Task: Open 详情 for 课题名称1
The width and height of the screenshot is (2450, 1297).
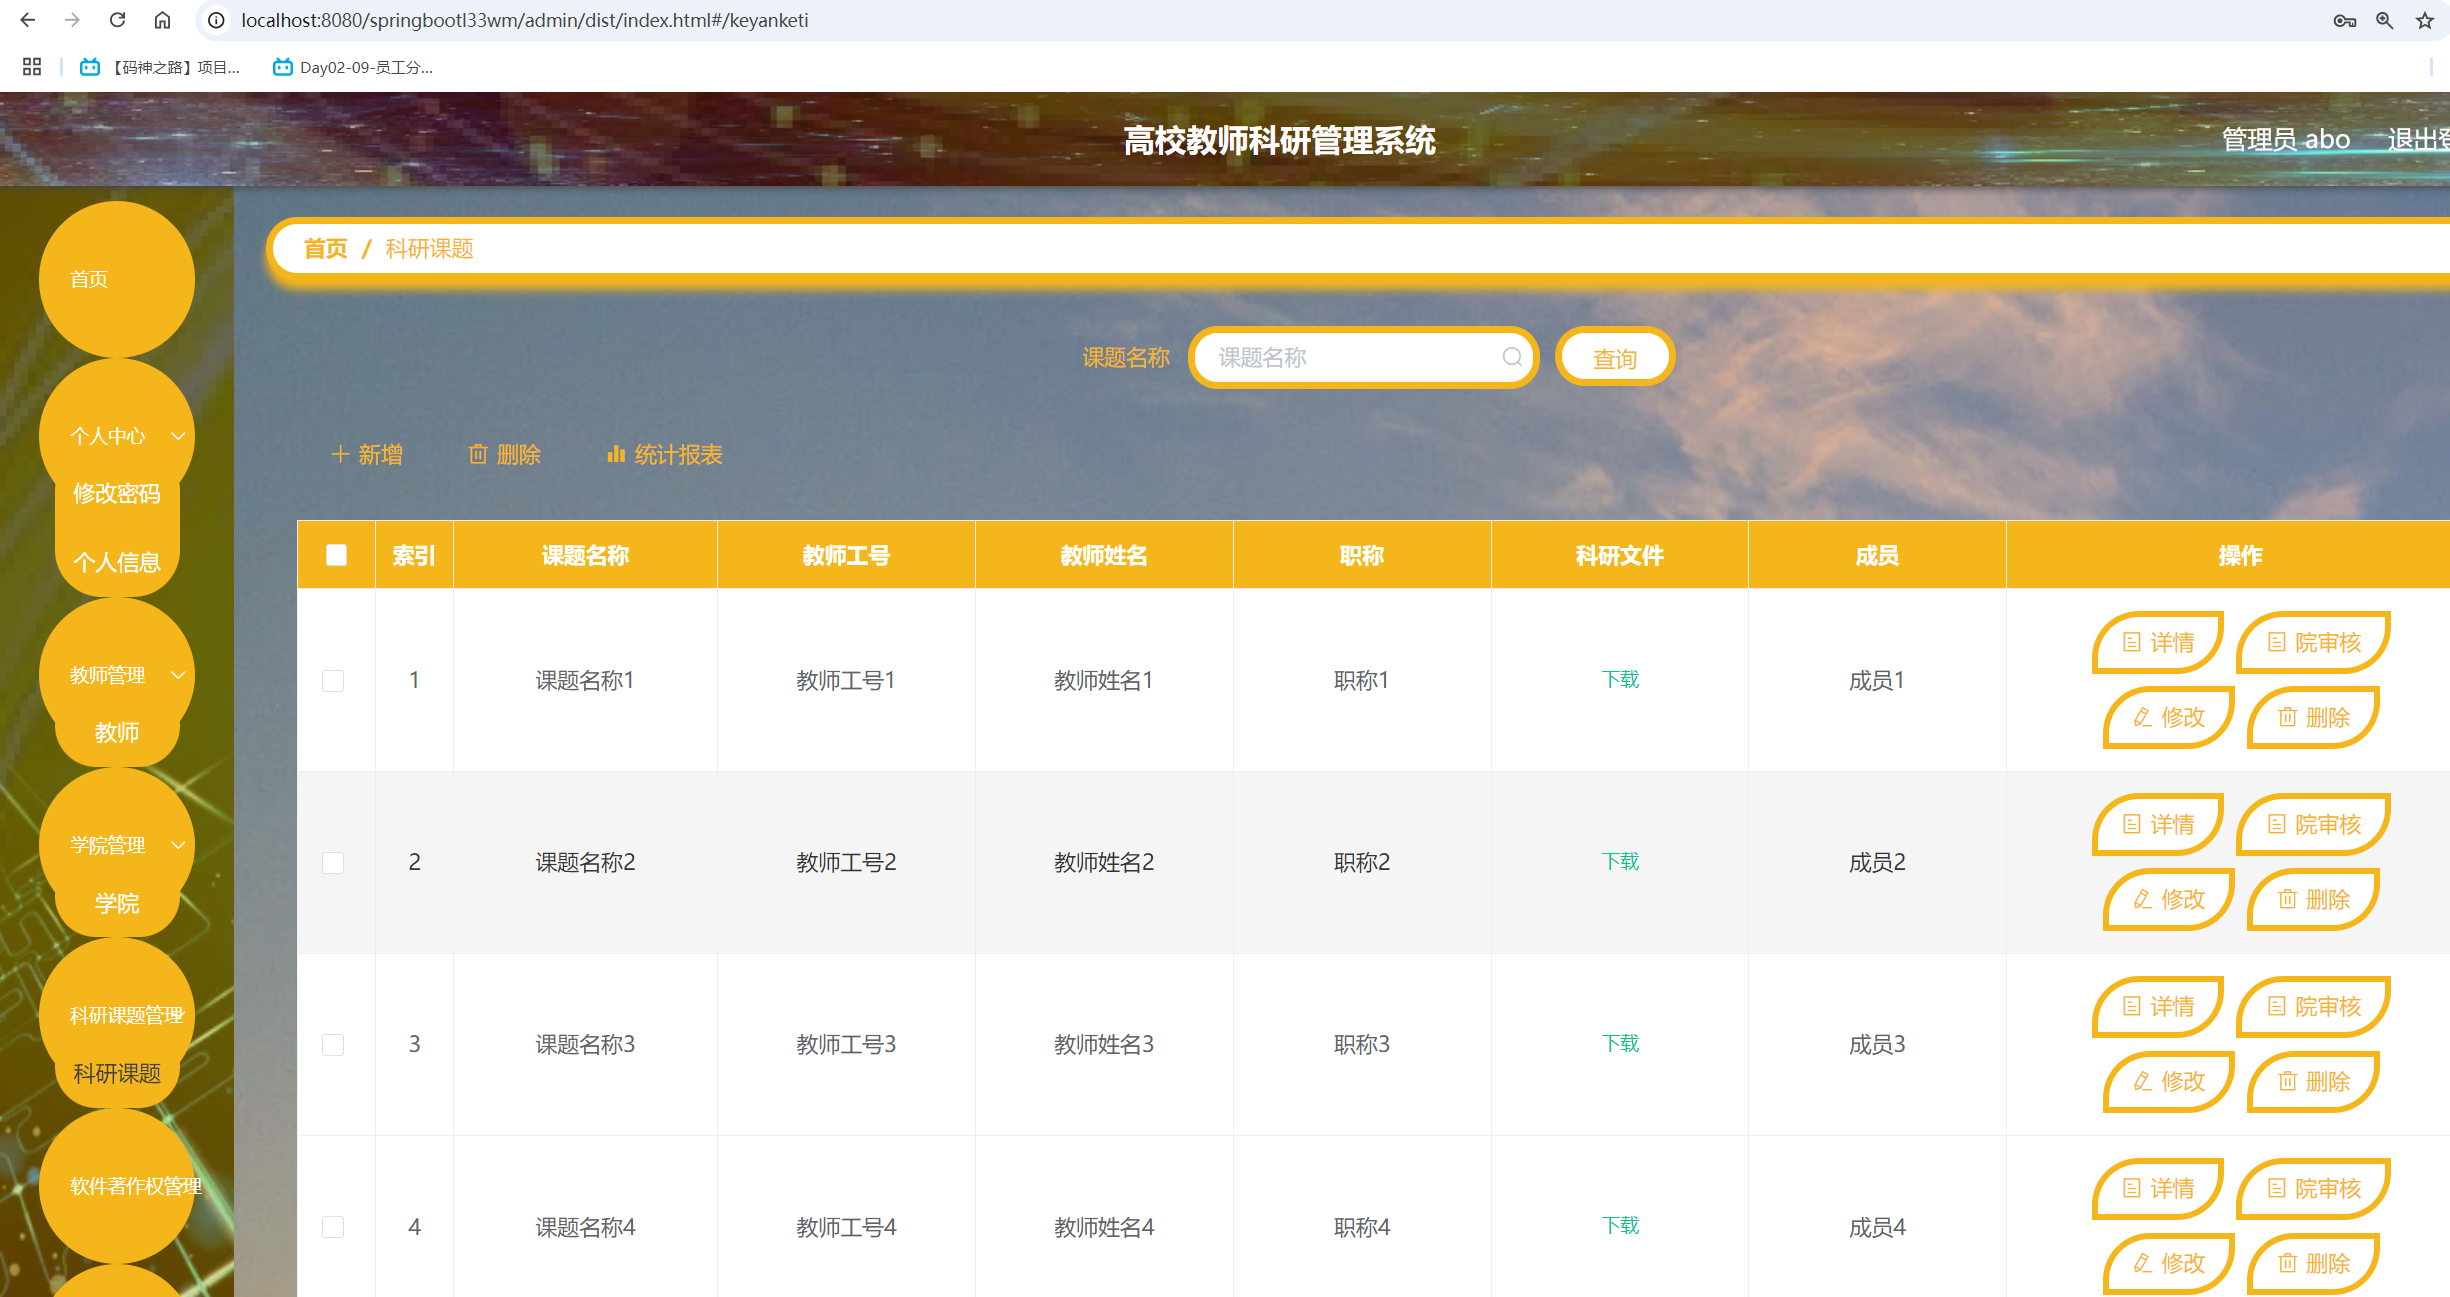Action: [2157, 642]
